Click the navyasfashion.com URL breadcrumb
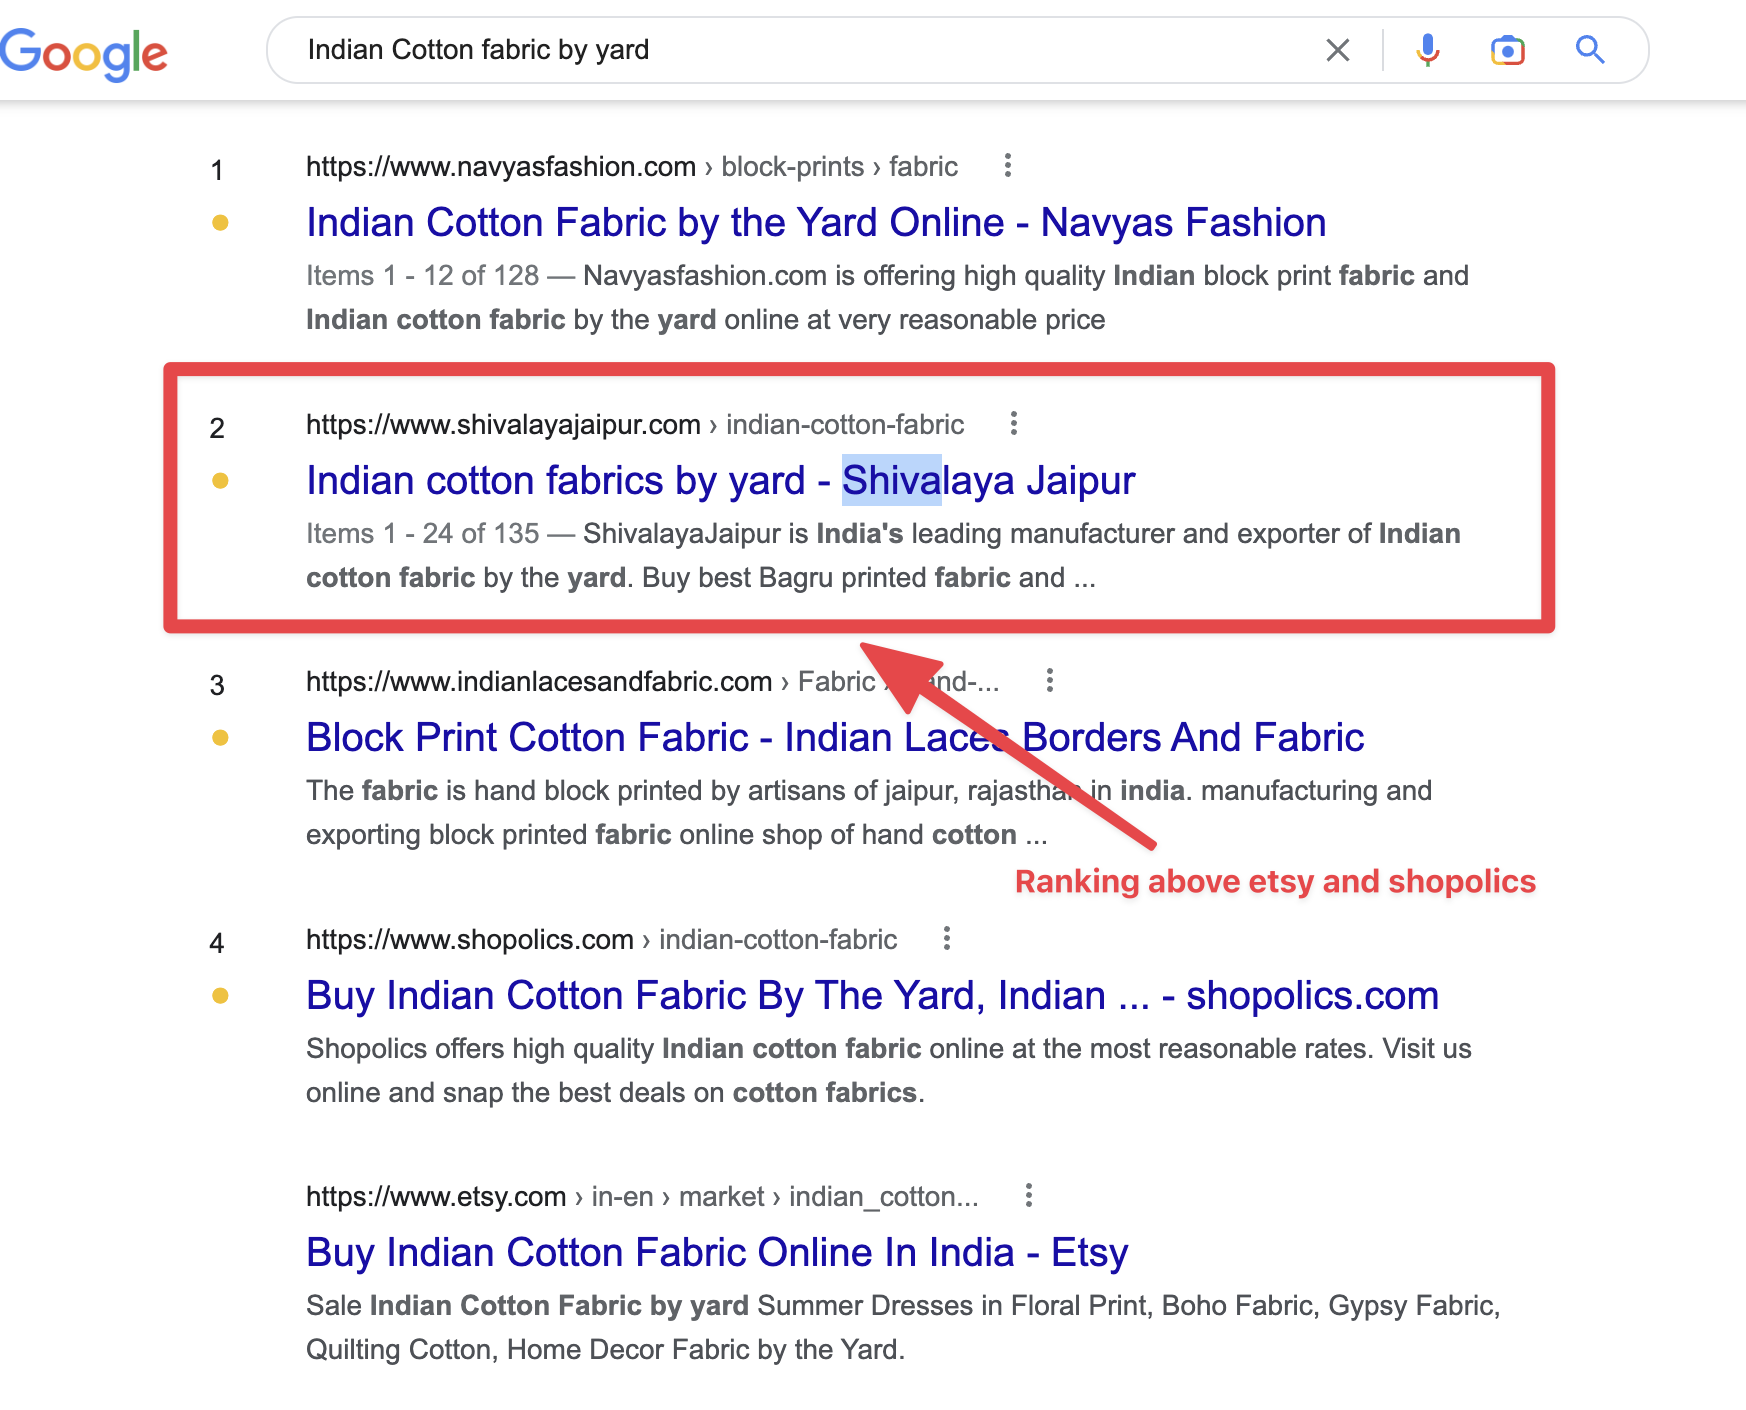The height and width of the screenshot is (1410, 1746). [x=500, y=167]
